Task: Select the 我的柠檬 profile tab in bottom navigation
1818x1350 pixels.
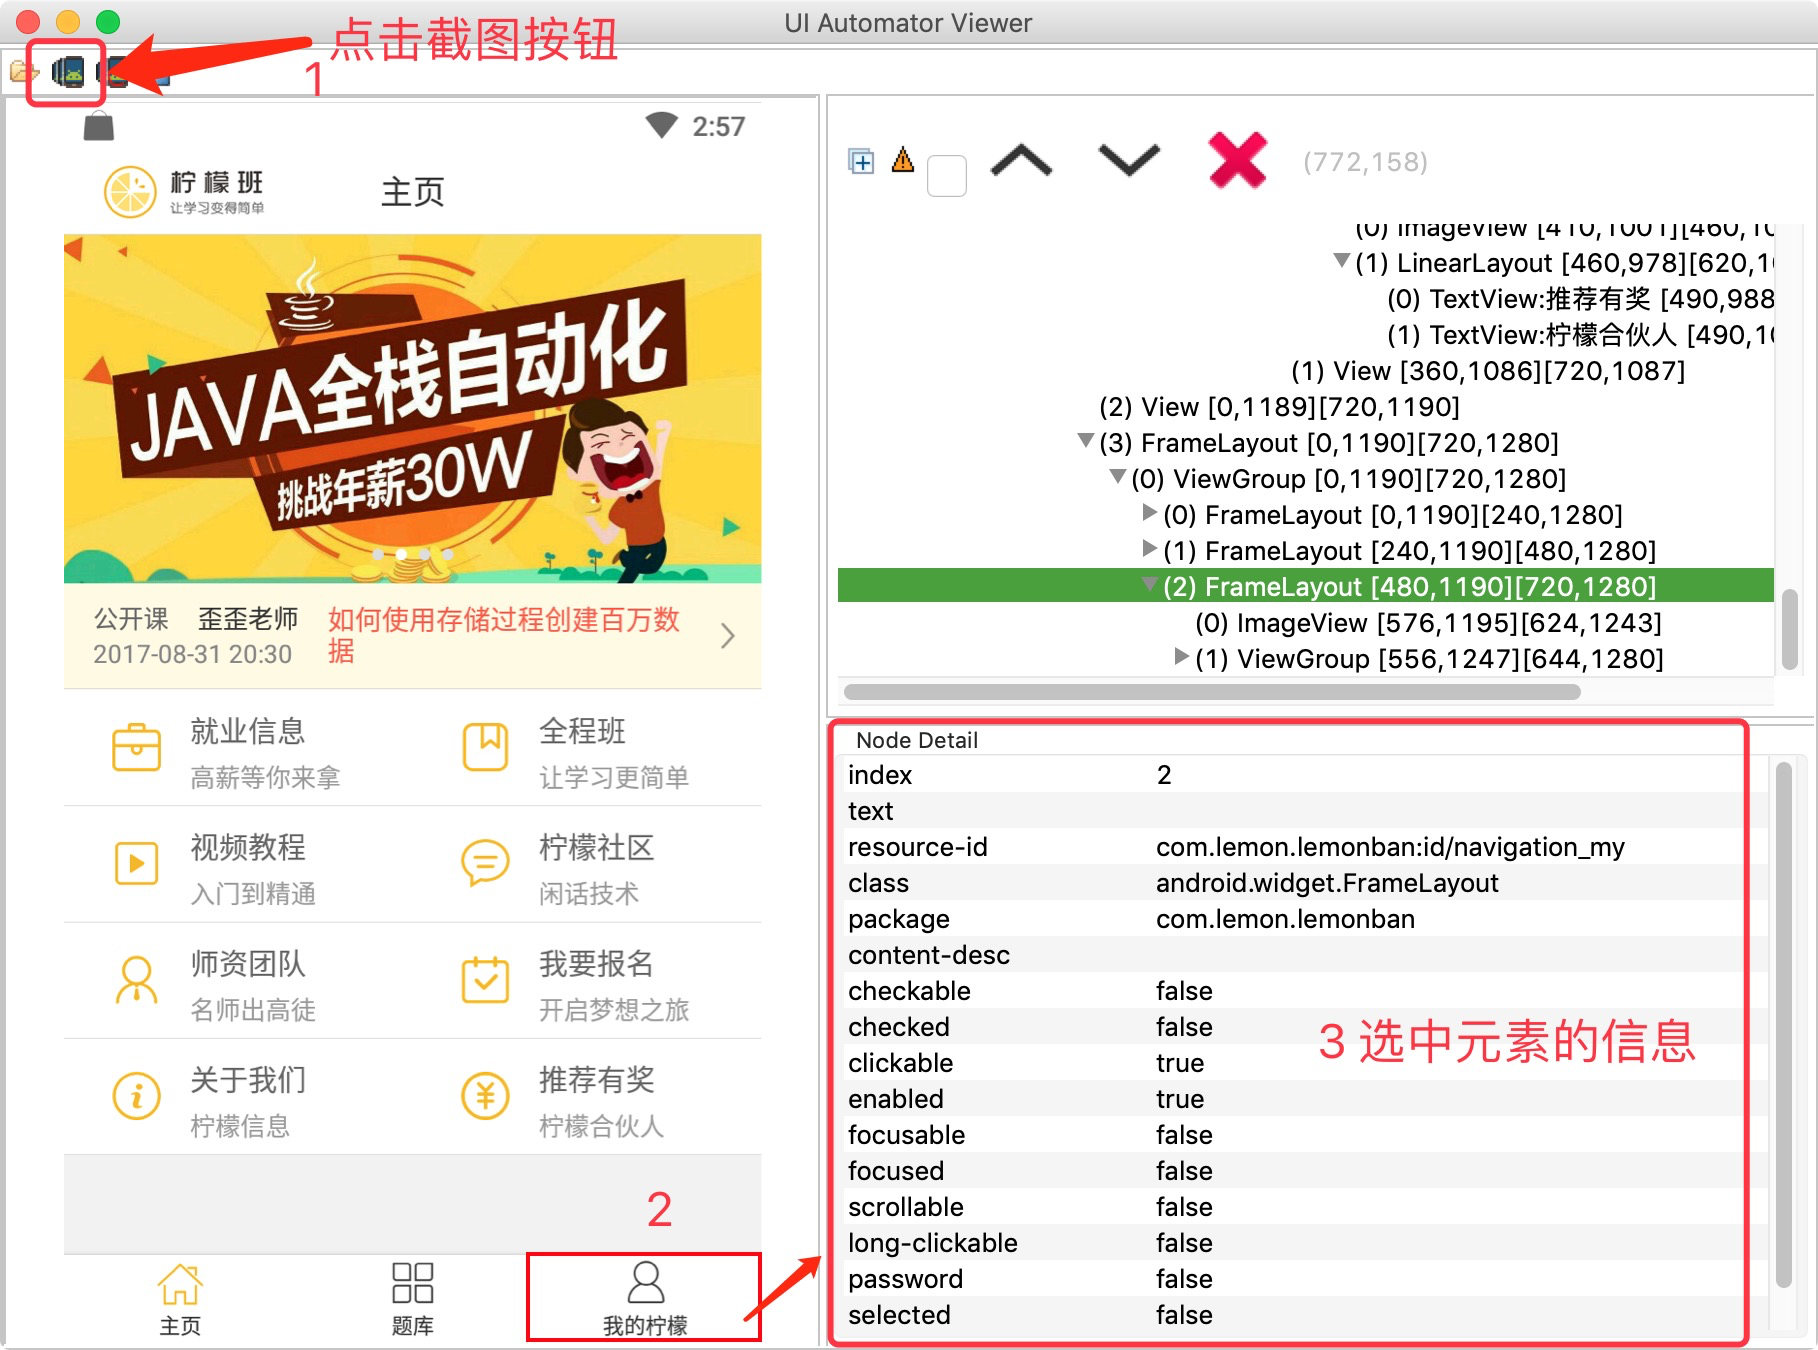Action: 645,1298
